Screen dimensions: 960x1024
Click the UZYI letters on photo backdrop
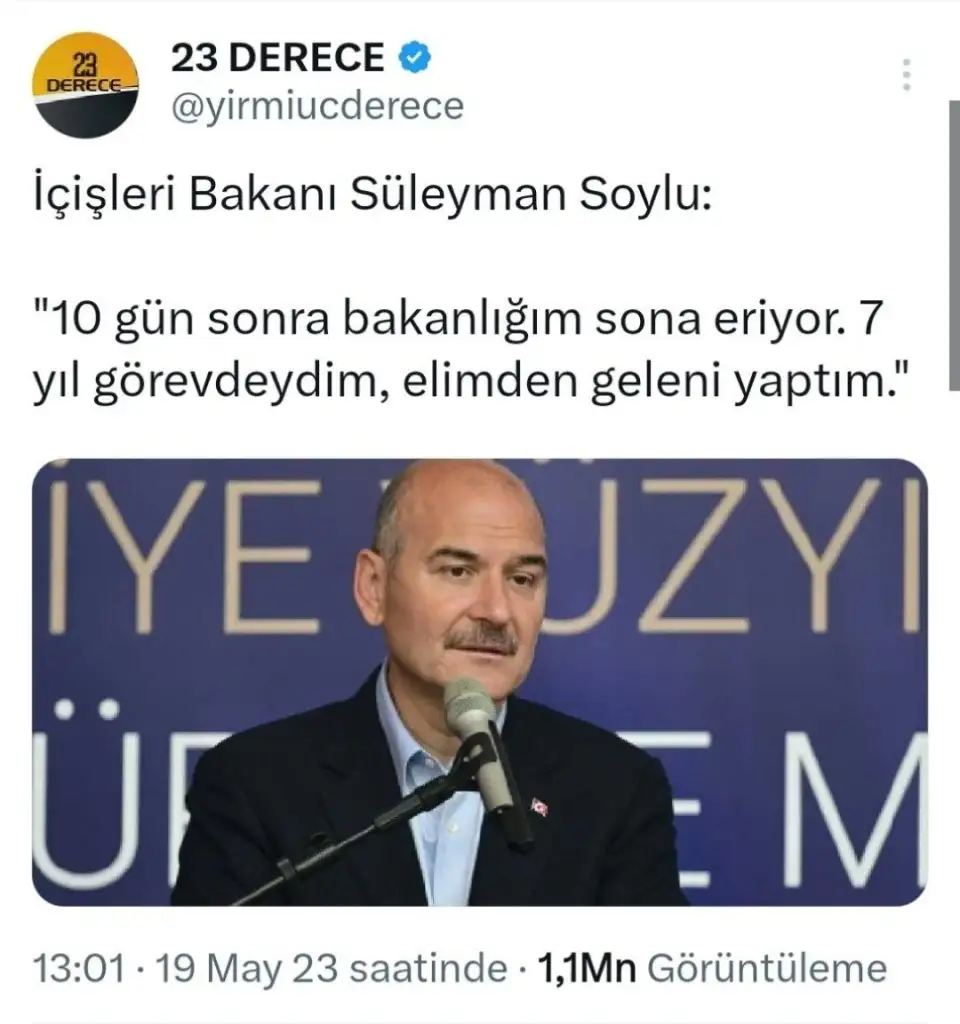click(x=731, y=556)
